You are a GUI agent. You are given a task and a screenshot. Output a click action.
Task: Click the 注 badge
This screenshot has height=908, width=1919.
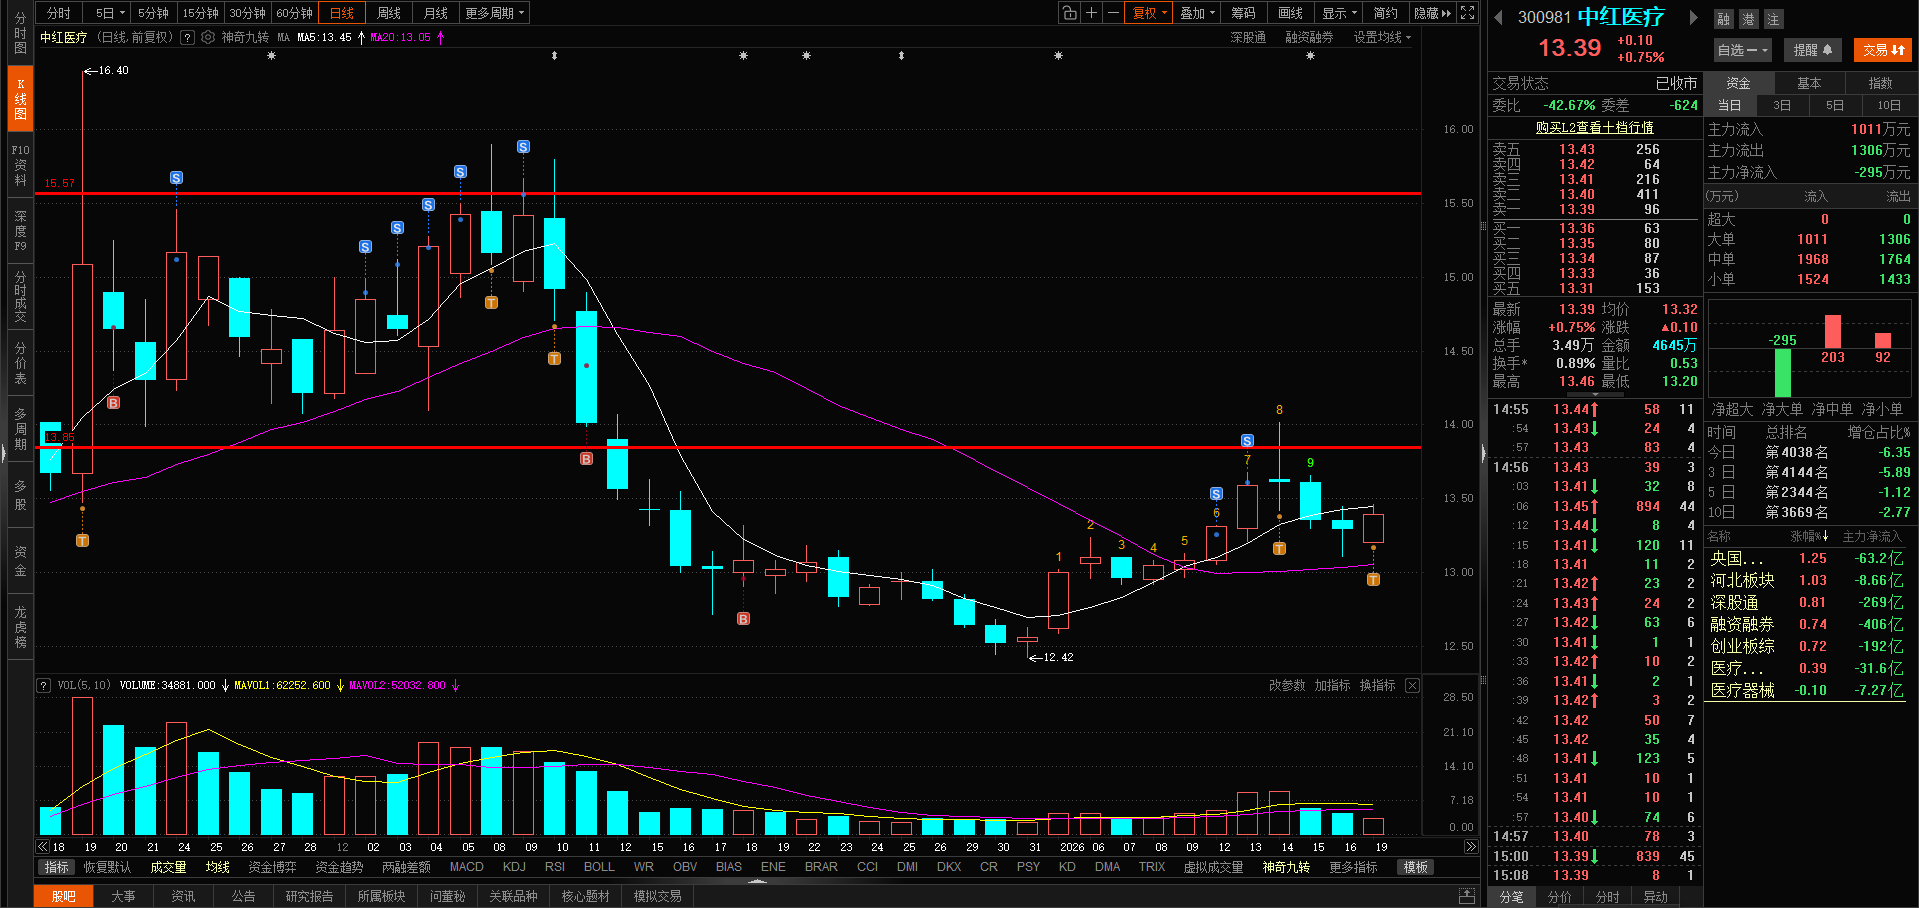[x=1773, y=19]
